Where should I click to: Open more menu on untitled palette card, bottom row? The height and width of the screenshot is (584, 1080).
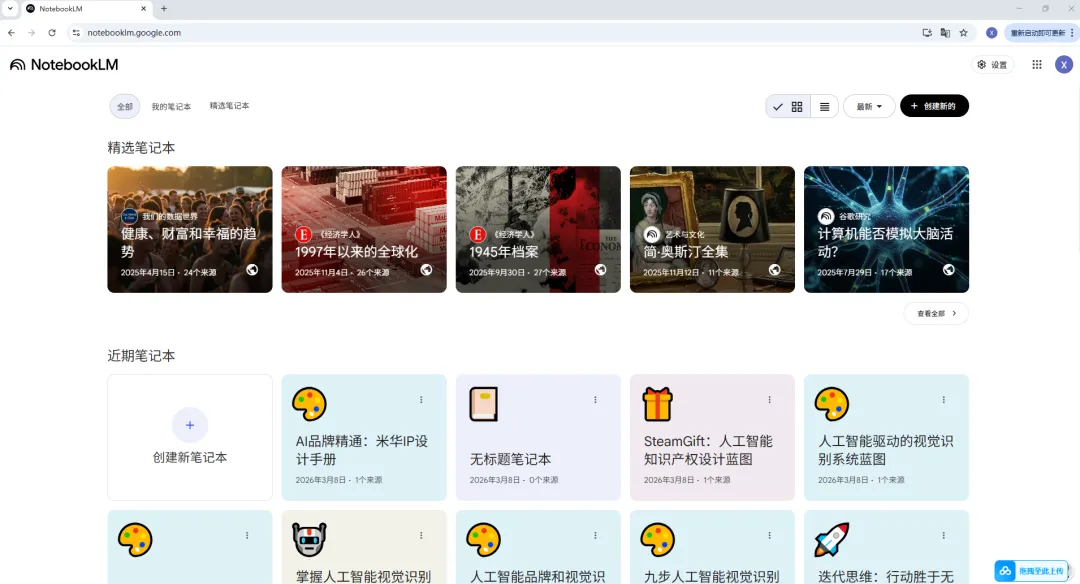pos(247,535)
